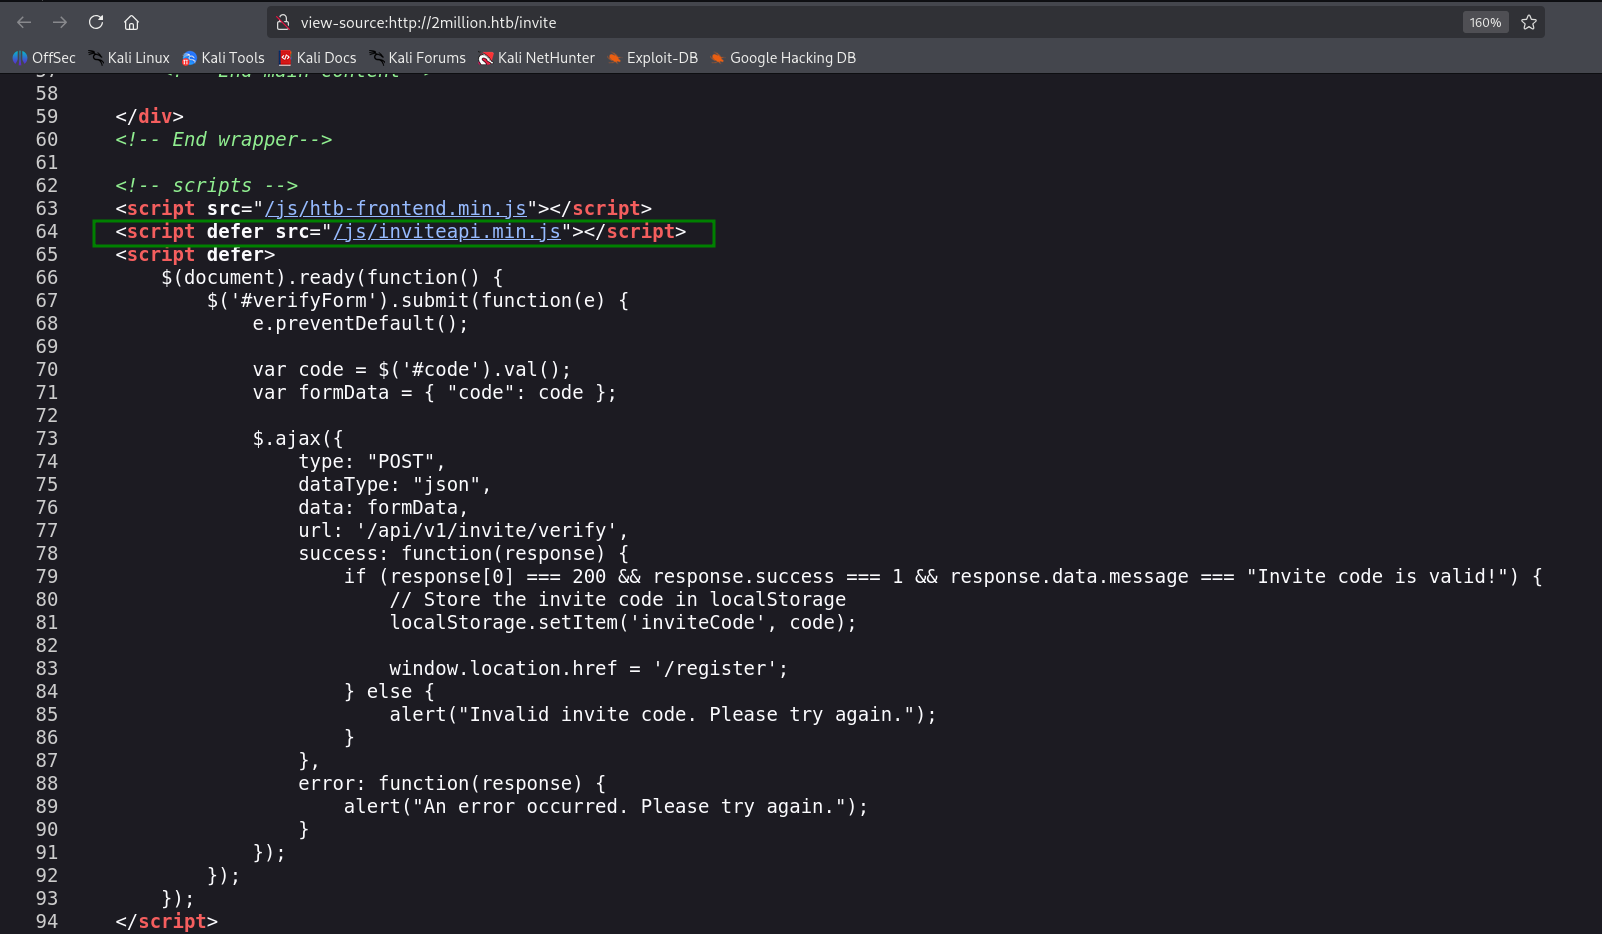This screenshot has height=934, width=1602.
Task: Open the Kali Forums bookmark
Action: (417, 58)
